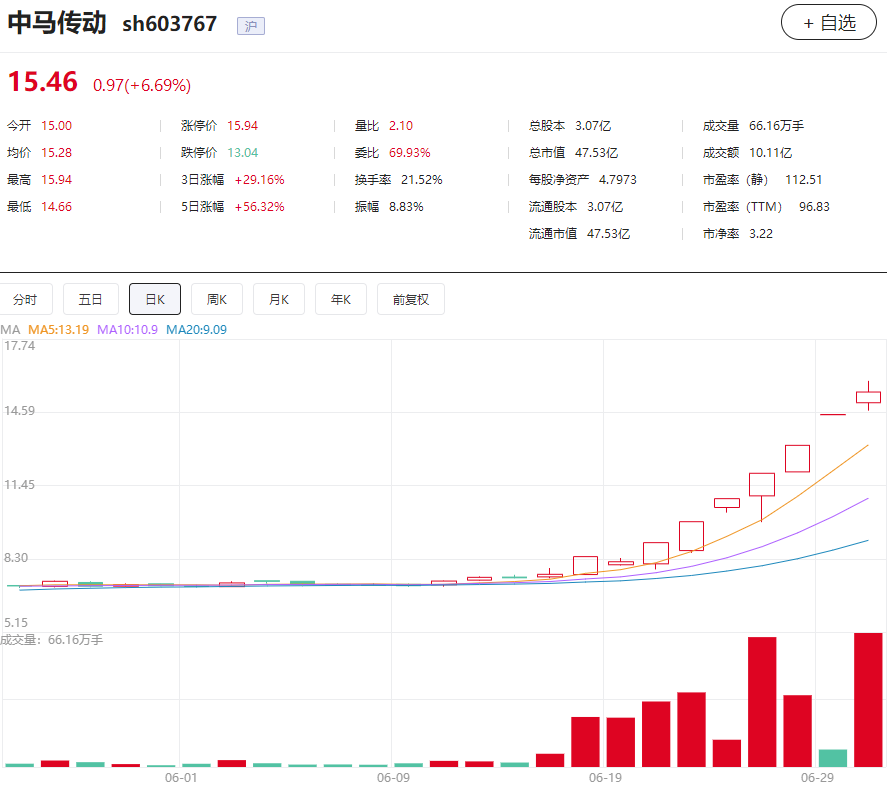Viewport: 894px width, 787px height.
Task: Click the 5日涨幅 value +56.32%
Action: click(x=259, y=206)
